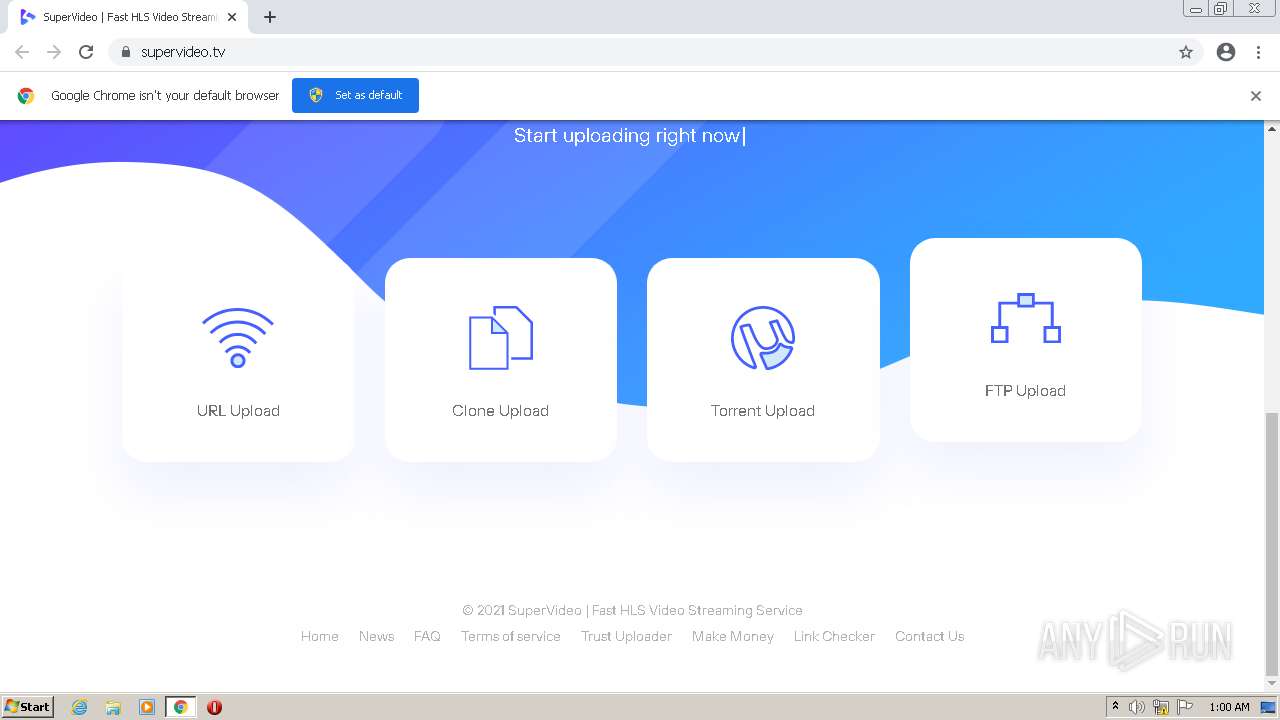Click the FTP Upload network icon
This screenshot has height=720, width=1280.
tap(1025, 318)
